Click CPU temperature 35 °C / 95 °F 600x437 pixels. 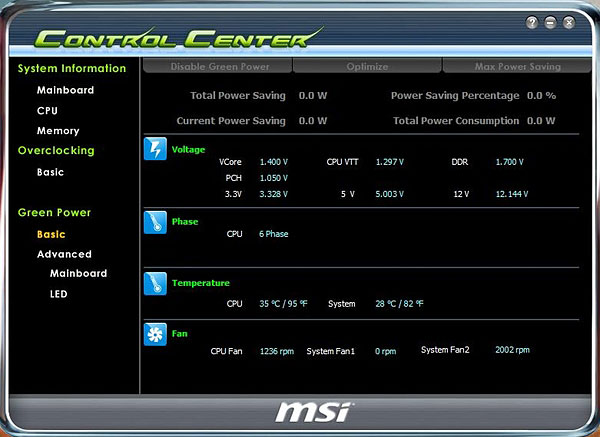[283, 304]
